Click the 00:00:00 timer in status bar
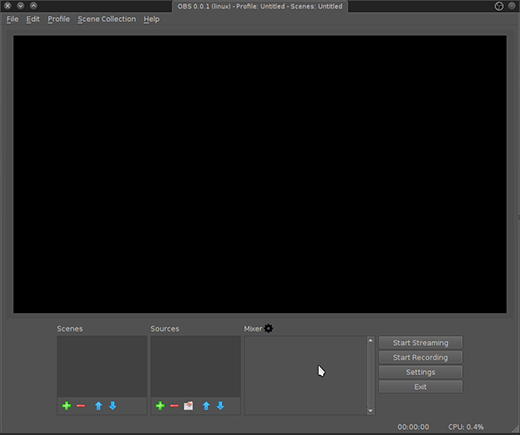Viewport: 520px width, 435px height. pos(413,427)
